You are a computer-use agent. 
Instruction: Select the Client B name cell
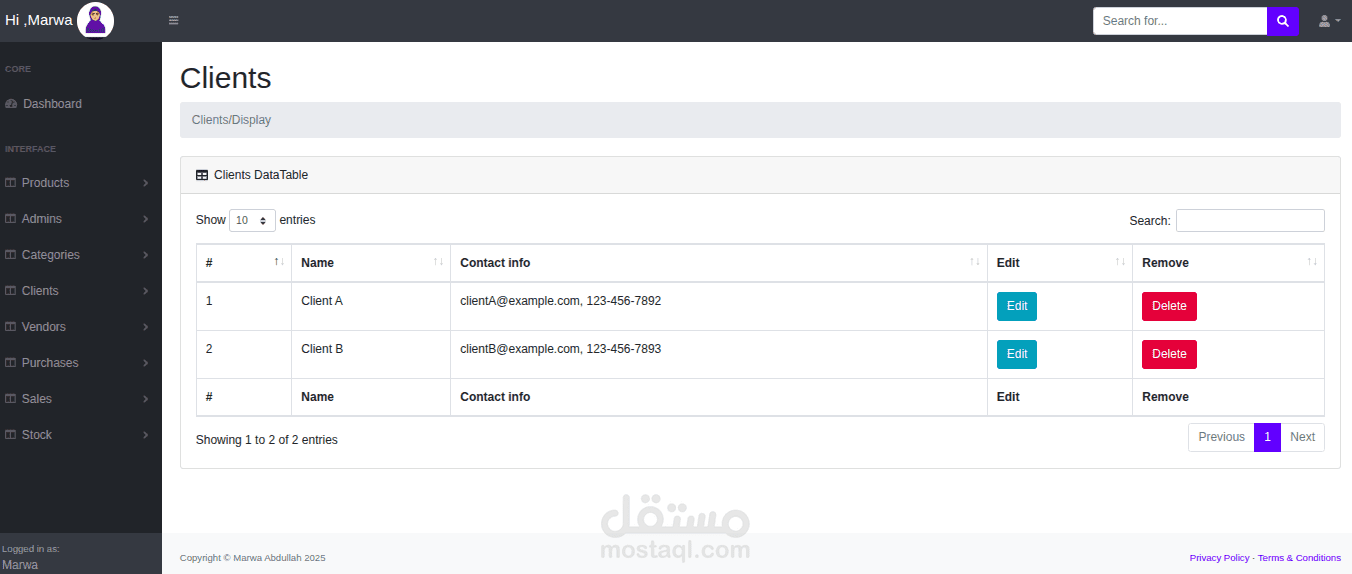coord(371,354)
